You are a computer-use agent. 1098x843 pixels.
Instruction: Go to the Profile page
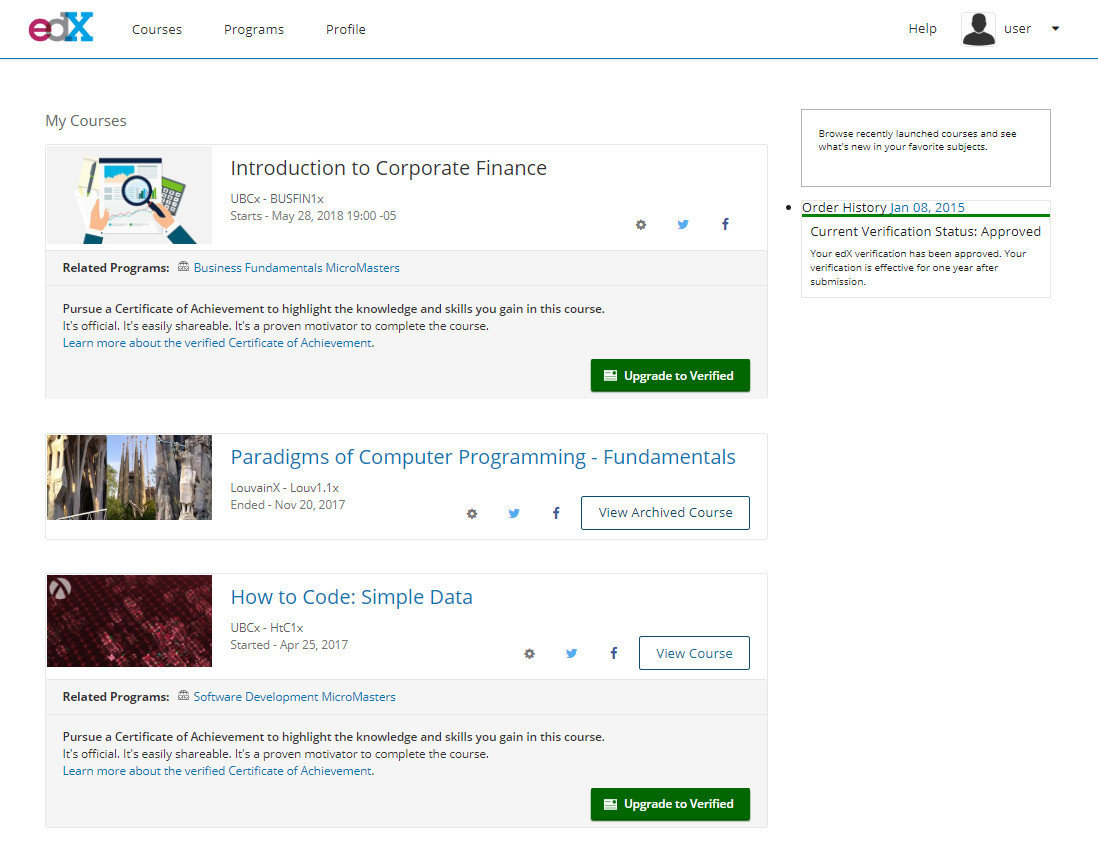[345, 29]
